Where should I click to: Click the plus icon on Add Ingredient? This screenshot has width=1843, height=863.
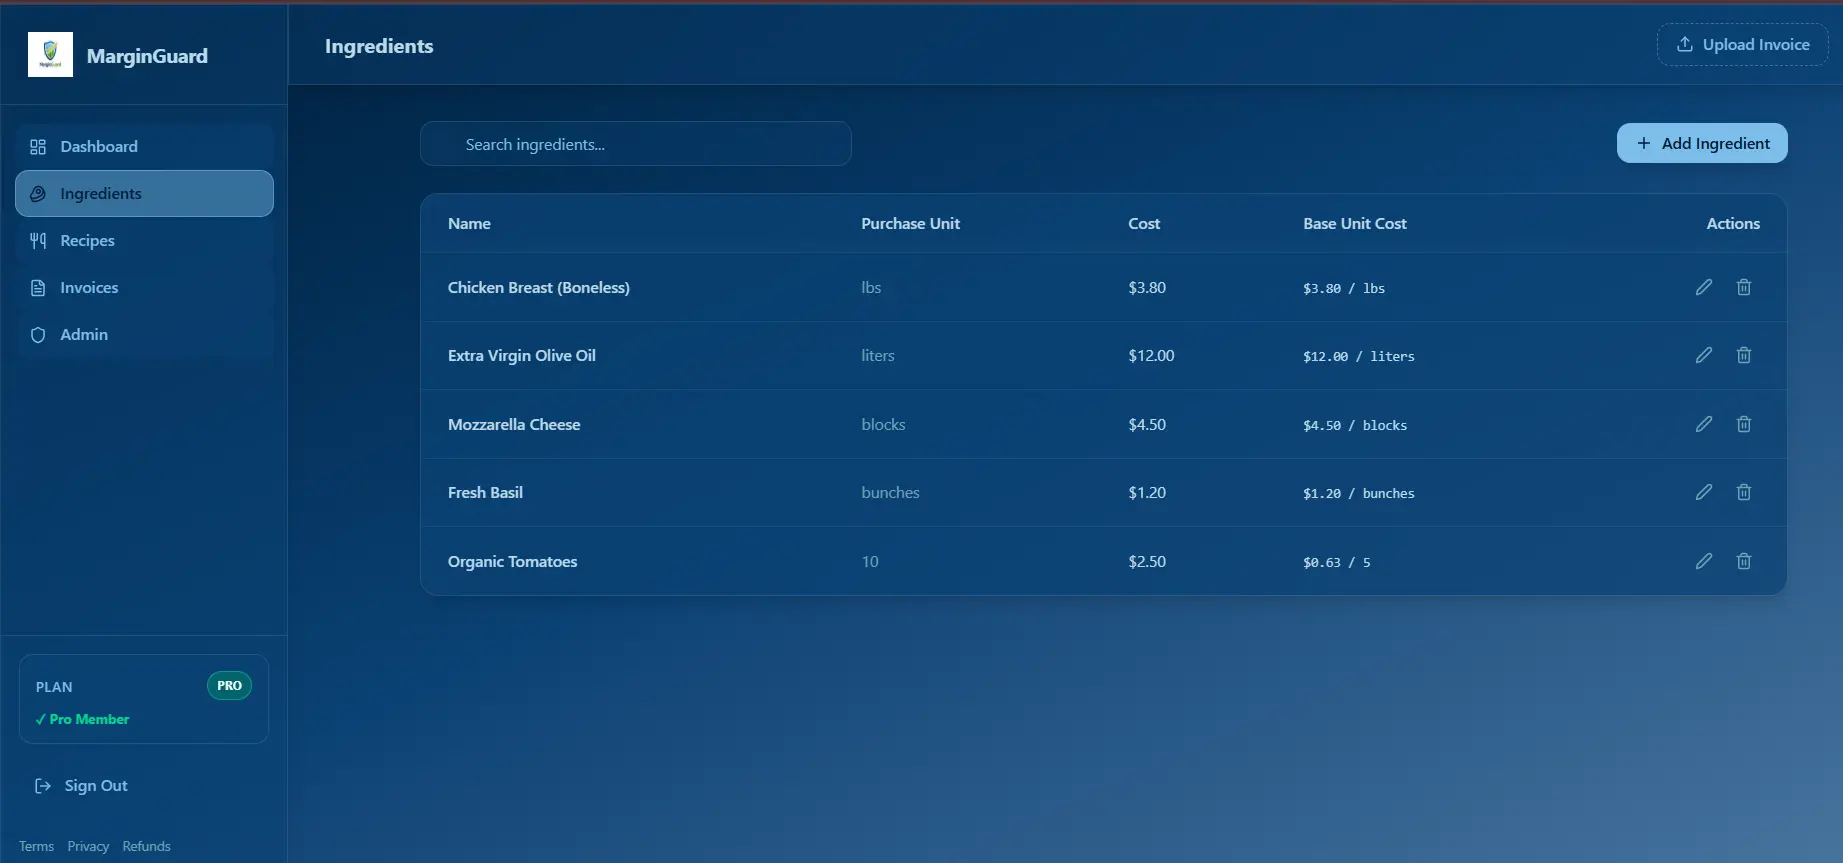(1644, 143)
